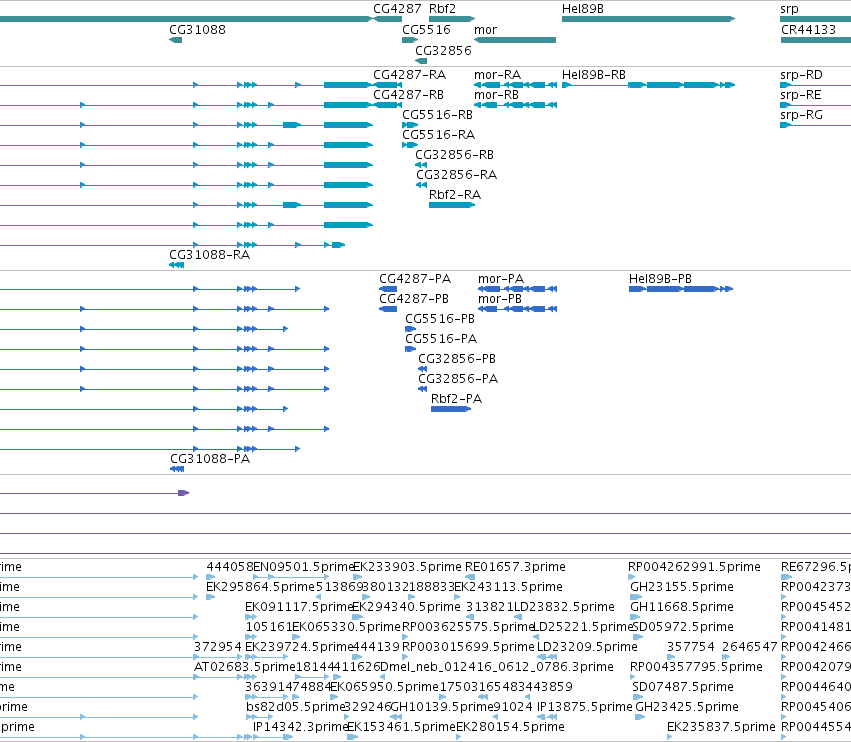The image size is (851, 742).
Task: Open transcript CG32856-RB
Action: 454,155
